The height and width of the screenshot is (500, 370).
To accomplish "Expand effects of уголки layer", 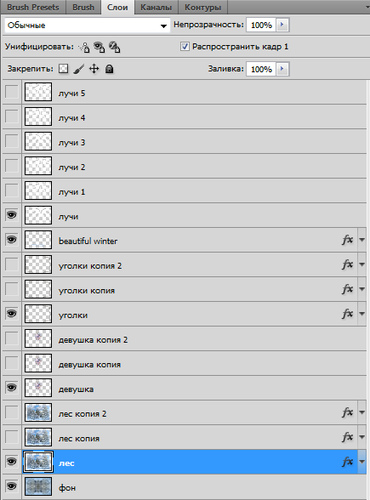I will point(362,314).
